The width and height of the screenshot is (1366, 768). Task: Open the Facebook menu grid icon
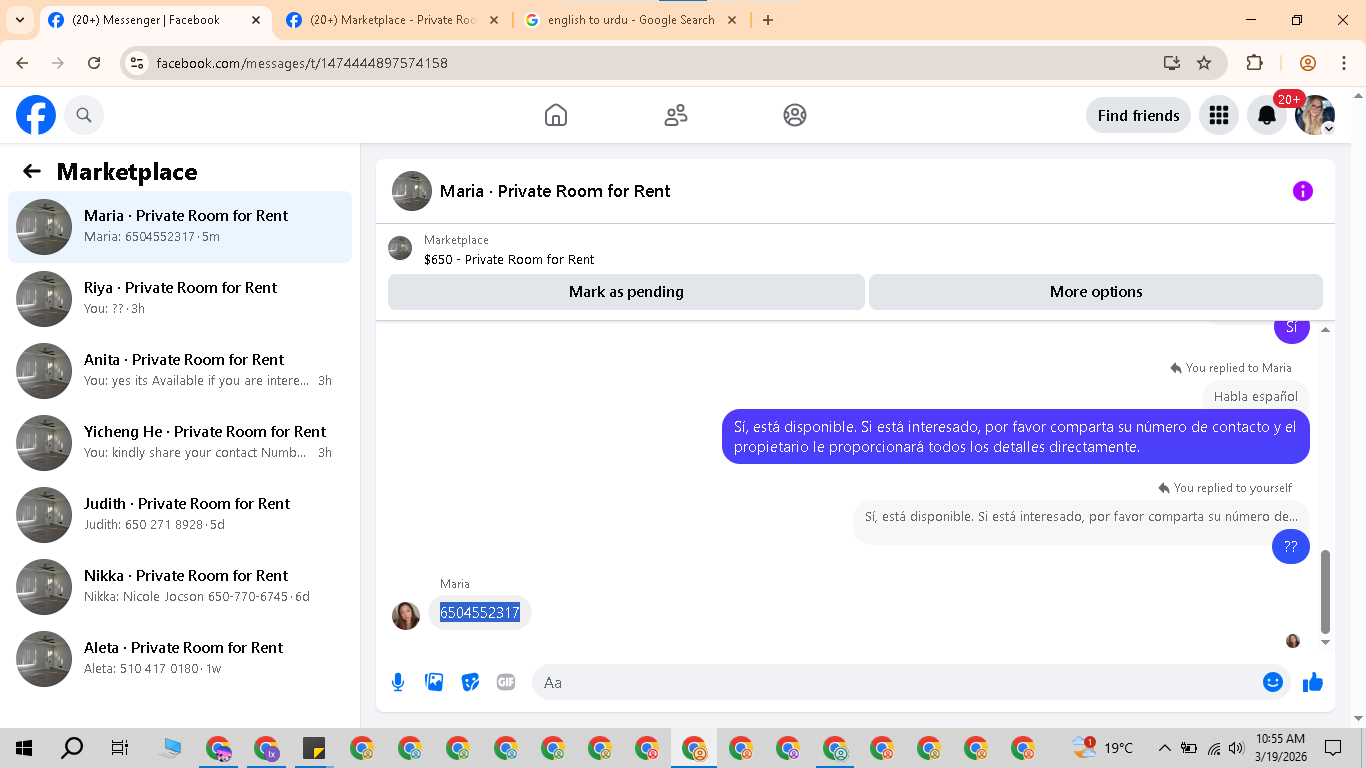[x=1218, y=115]
